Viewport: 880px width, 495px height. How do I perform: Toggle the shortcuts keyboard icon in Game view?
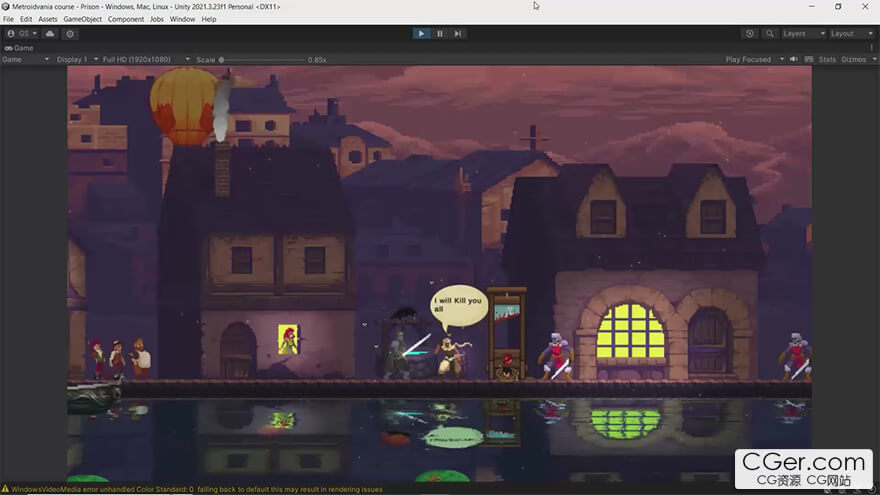(x=809, y=59)
